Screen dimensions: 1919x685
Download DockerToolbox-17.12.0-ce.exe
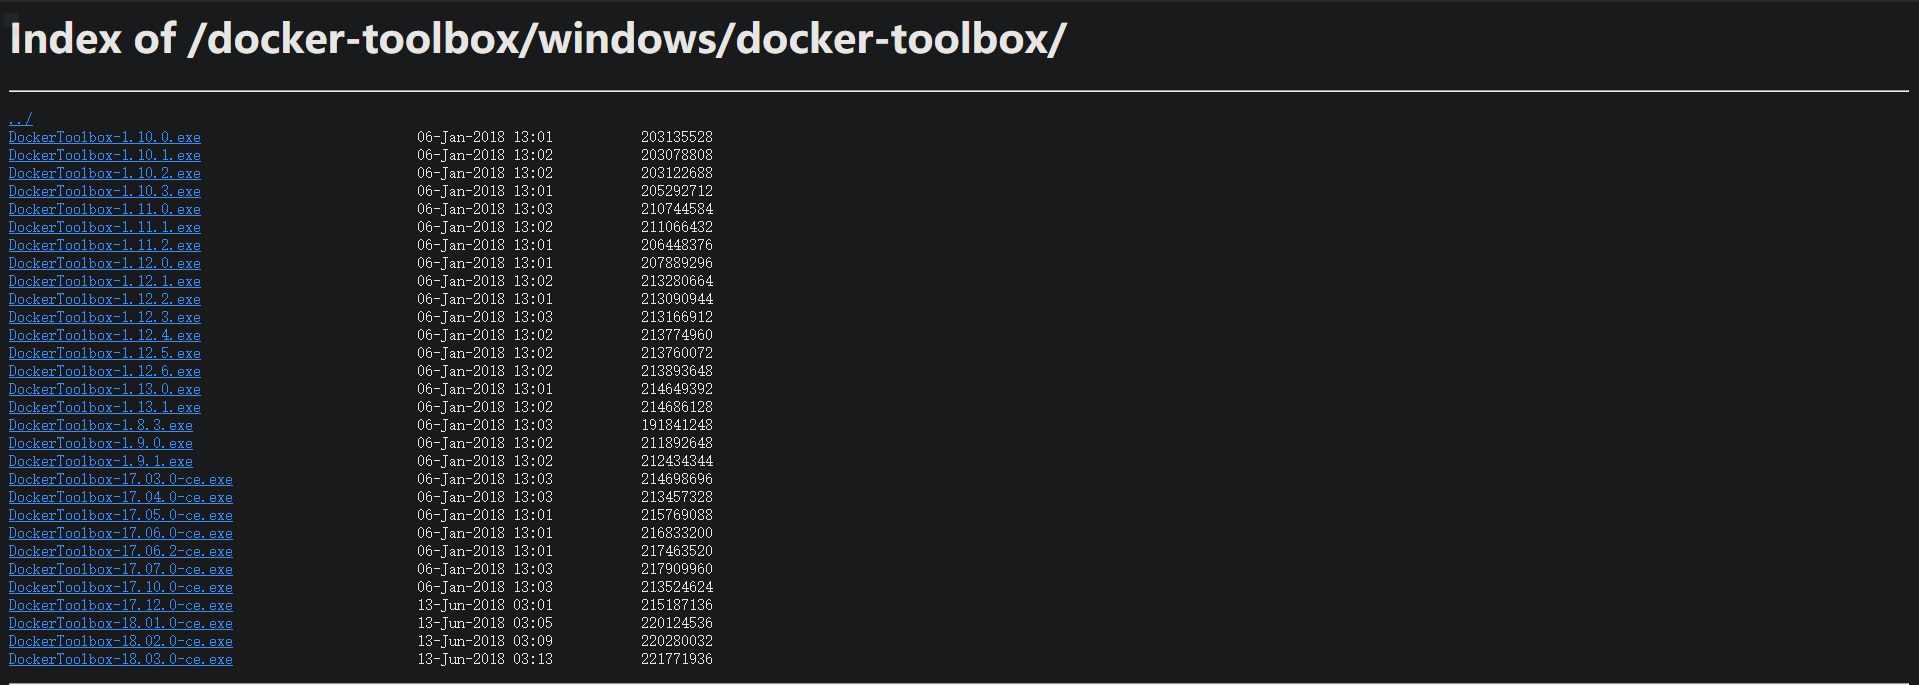tap(121, 605)
